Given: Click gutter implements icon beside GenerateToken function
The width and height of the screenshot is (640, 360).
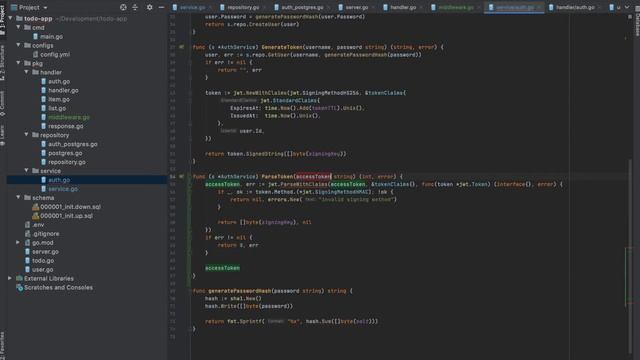Looking at the screenshot, I should [181, 47].
